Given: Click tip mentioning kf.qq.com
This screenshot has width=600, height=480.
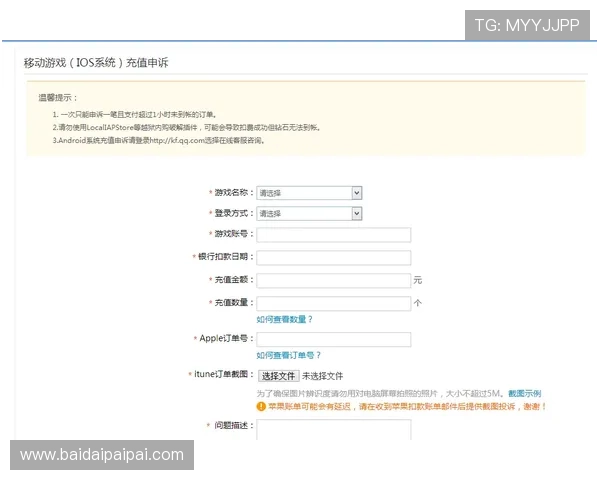Looking at the screenshot, I should (159, 140).
